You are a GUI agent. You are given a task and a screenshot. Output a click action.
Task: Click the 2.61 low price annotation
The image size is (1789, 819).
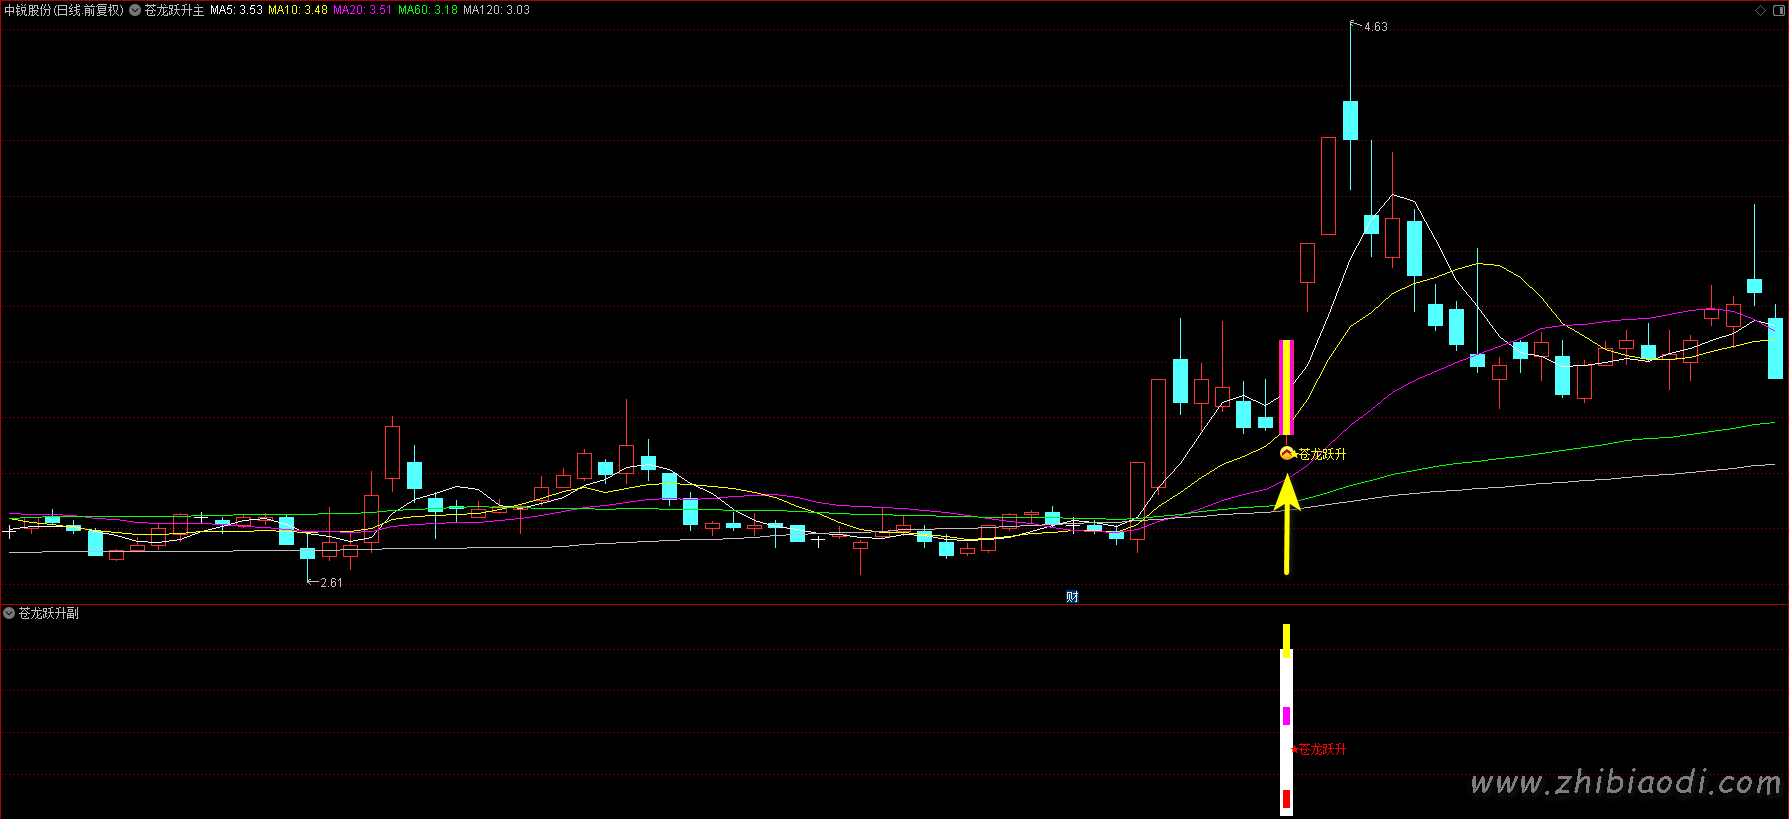pyautogui.click(x=330, y=582)
